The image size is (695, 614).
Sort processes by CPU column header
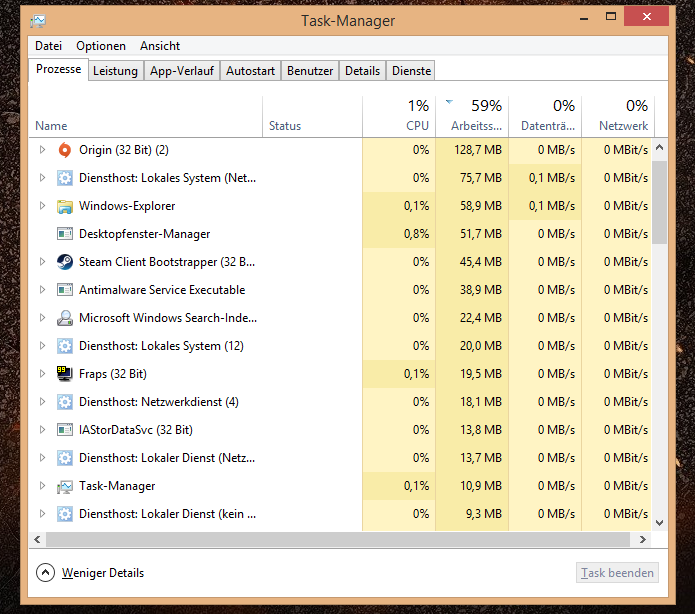[x=399, y=117]
